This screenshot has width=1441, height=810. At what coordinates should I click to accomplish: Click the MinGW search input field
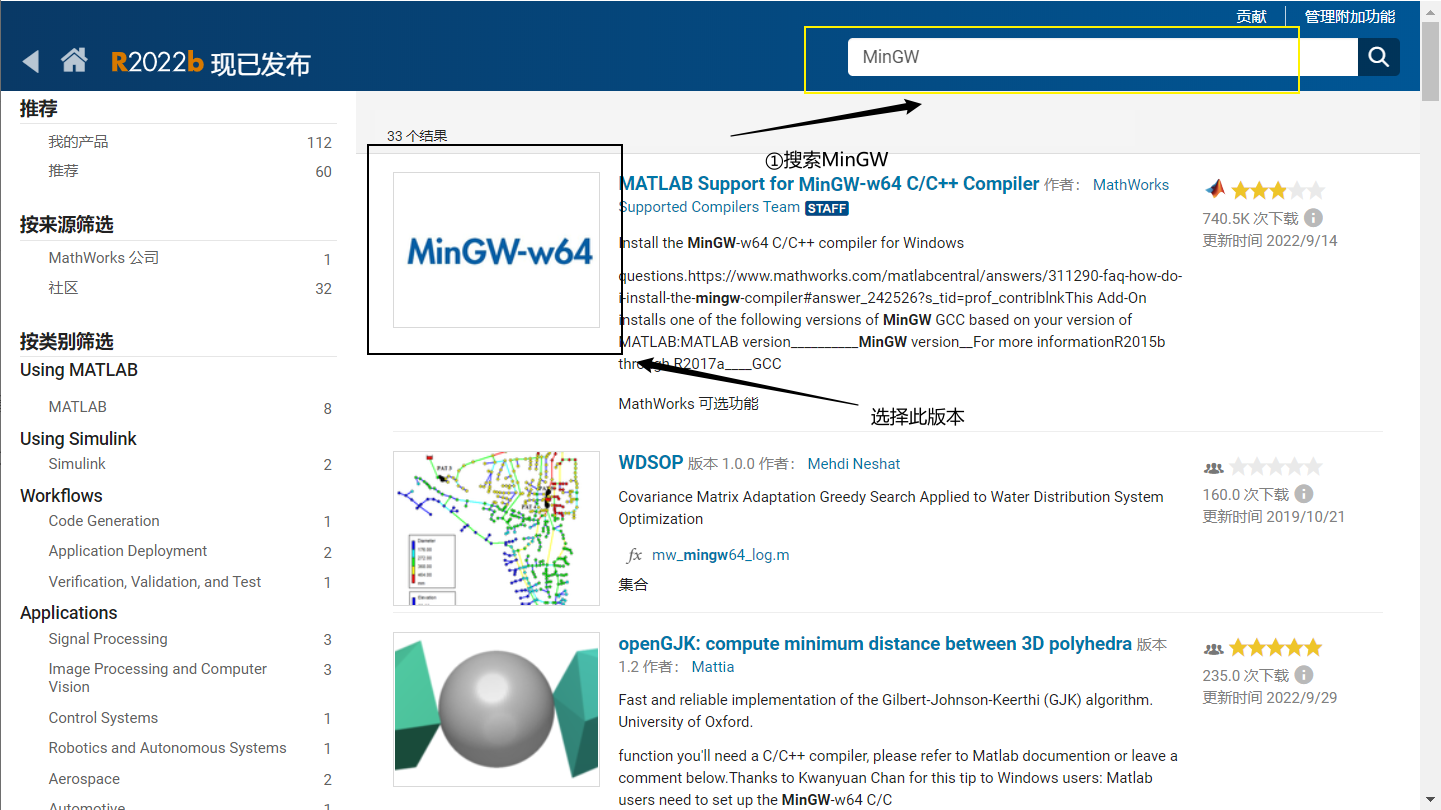click(1103, 57)
